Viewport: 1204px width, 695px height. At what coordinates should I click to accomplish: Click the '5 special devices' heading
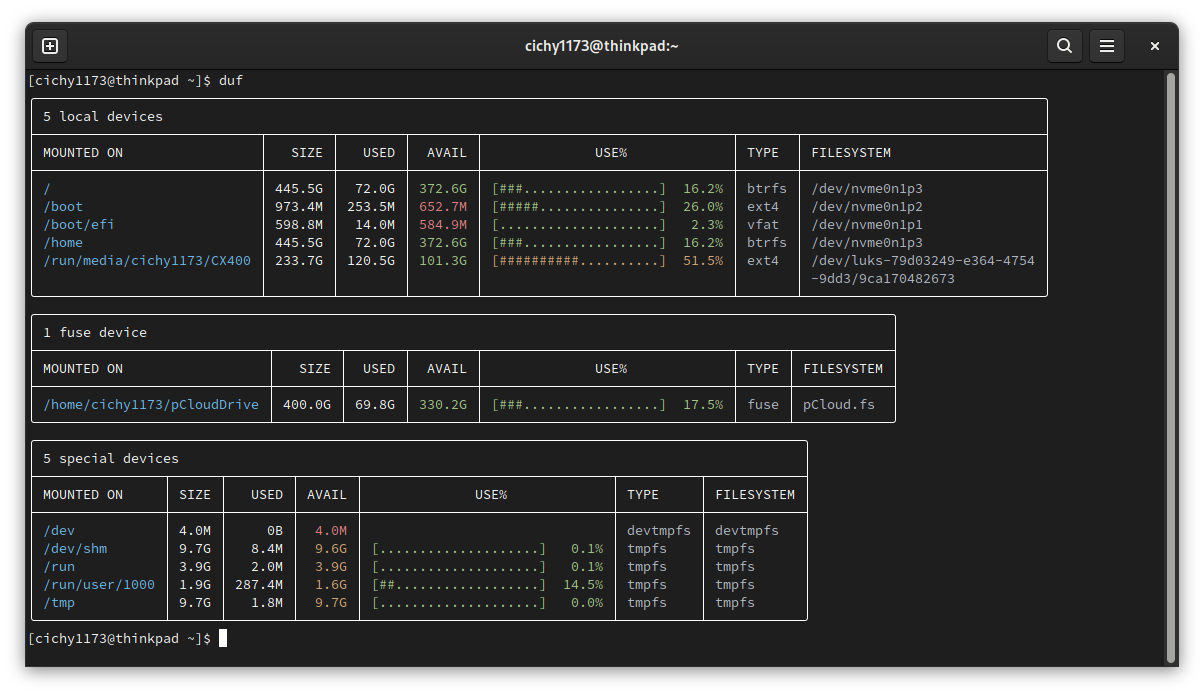pos(111,458)
